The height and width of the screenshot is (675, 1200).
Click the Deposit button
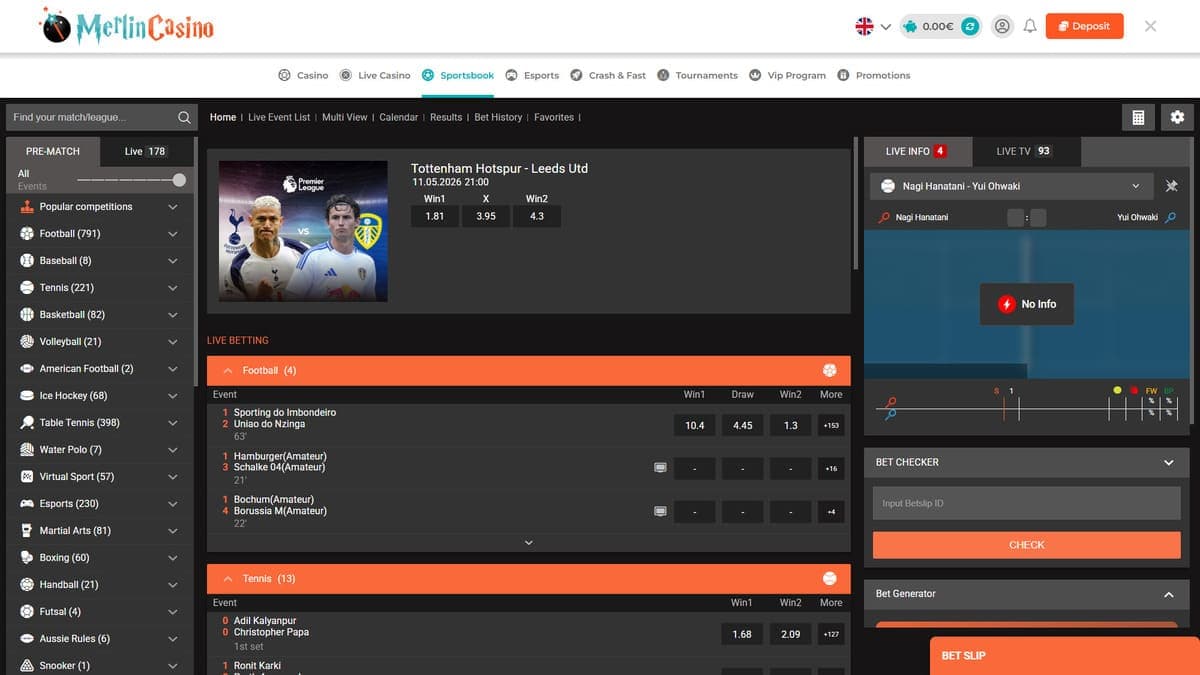pyautogui.click(x=1084, y=26)
